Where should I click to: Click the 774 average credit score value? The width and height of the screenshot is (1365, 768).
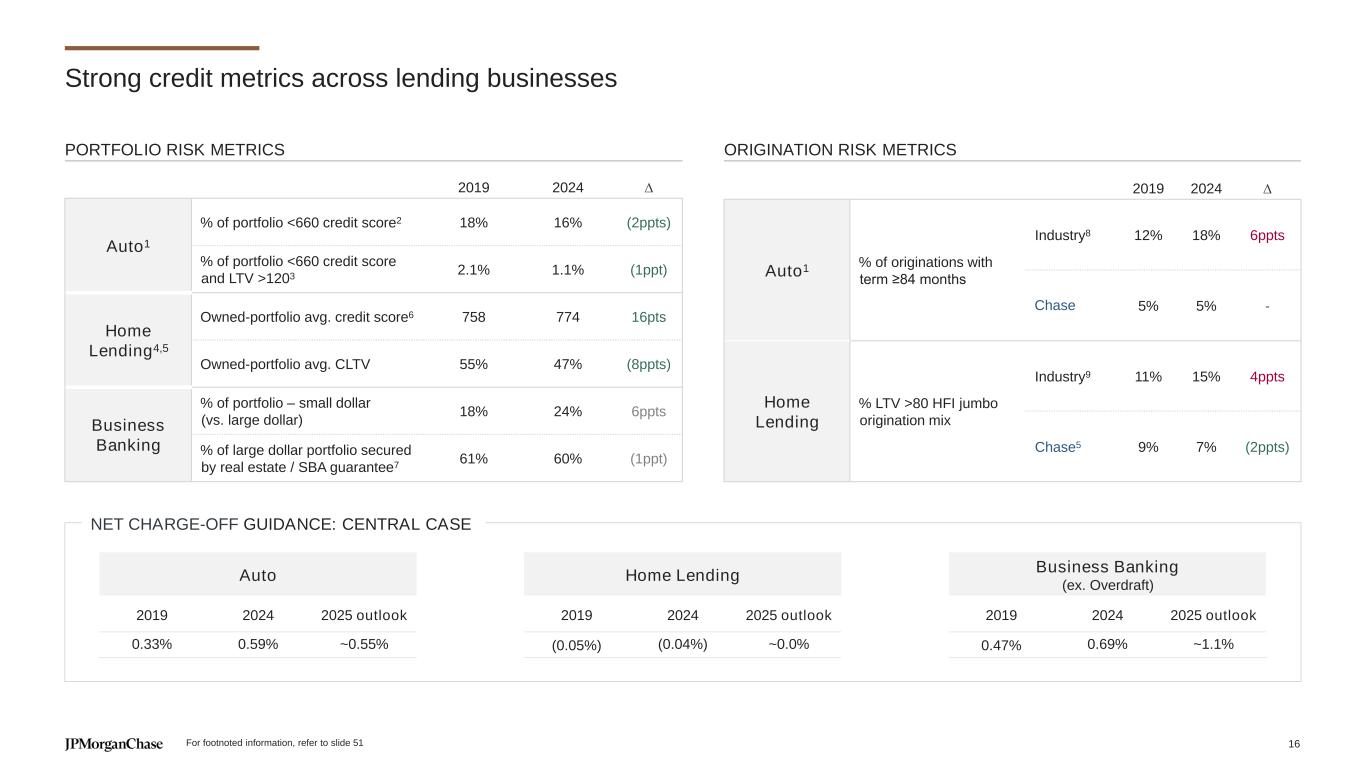(x=567, y=317)
